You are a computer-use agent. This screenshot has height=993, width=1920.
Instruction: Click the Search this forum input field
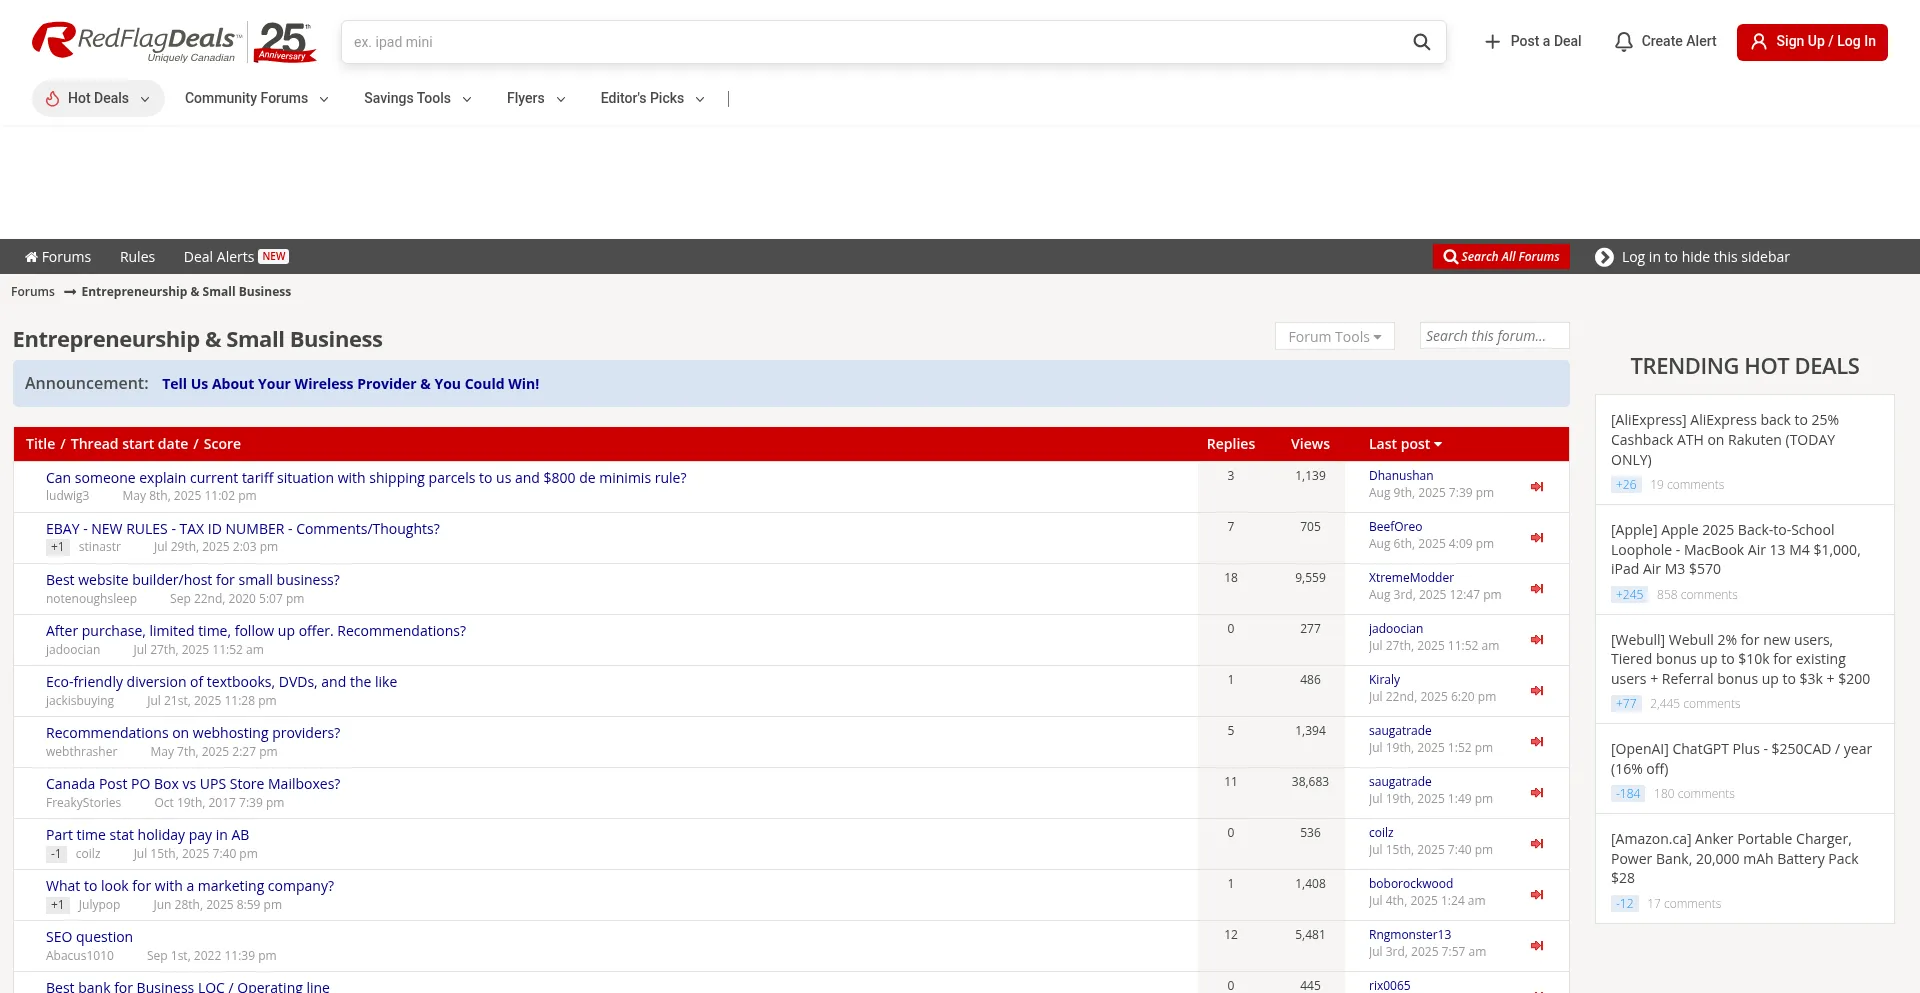pyautogui.click(x=1493, y=336)
